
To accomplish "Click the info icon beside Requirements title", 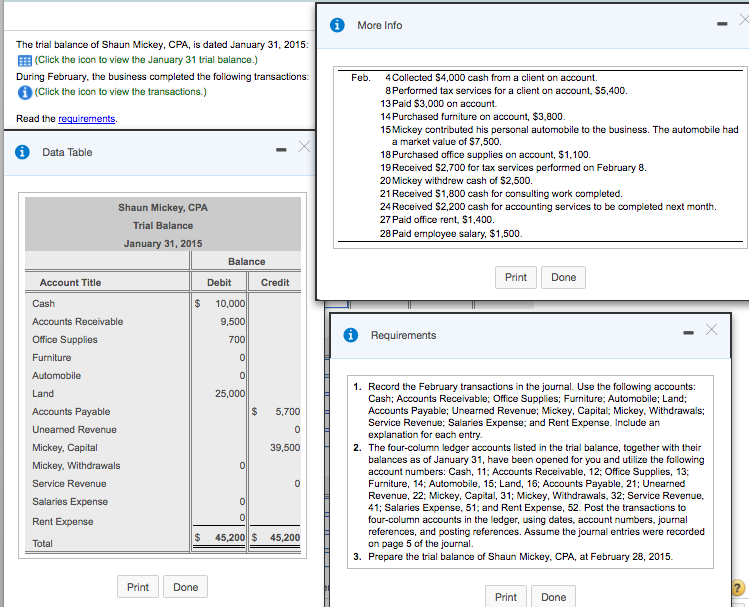I will point(351,335).
